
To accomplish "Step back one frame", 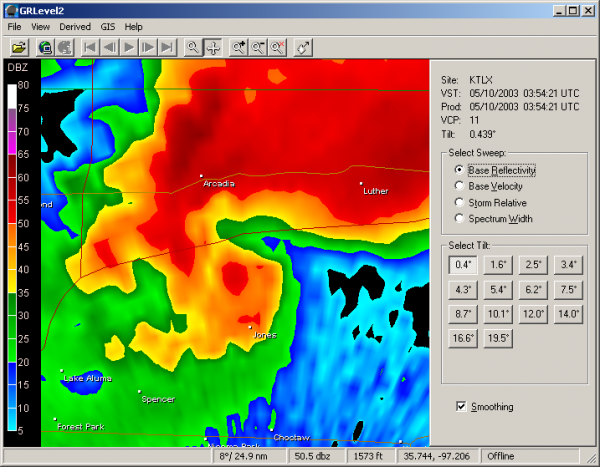I will click(x=110, y=48).
